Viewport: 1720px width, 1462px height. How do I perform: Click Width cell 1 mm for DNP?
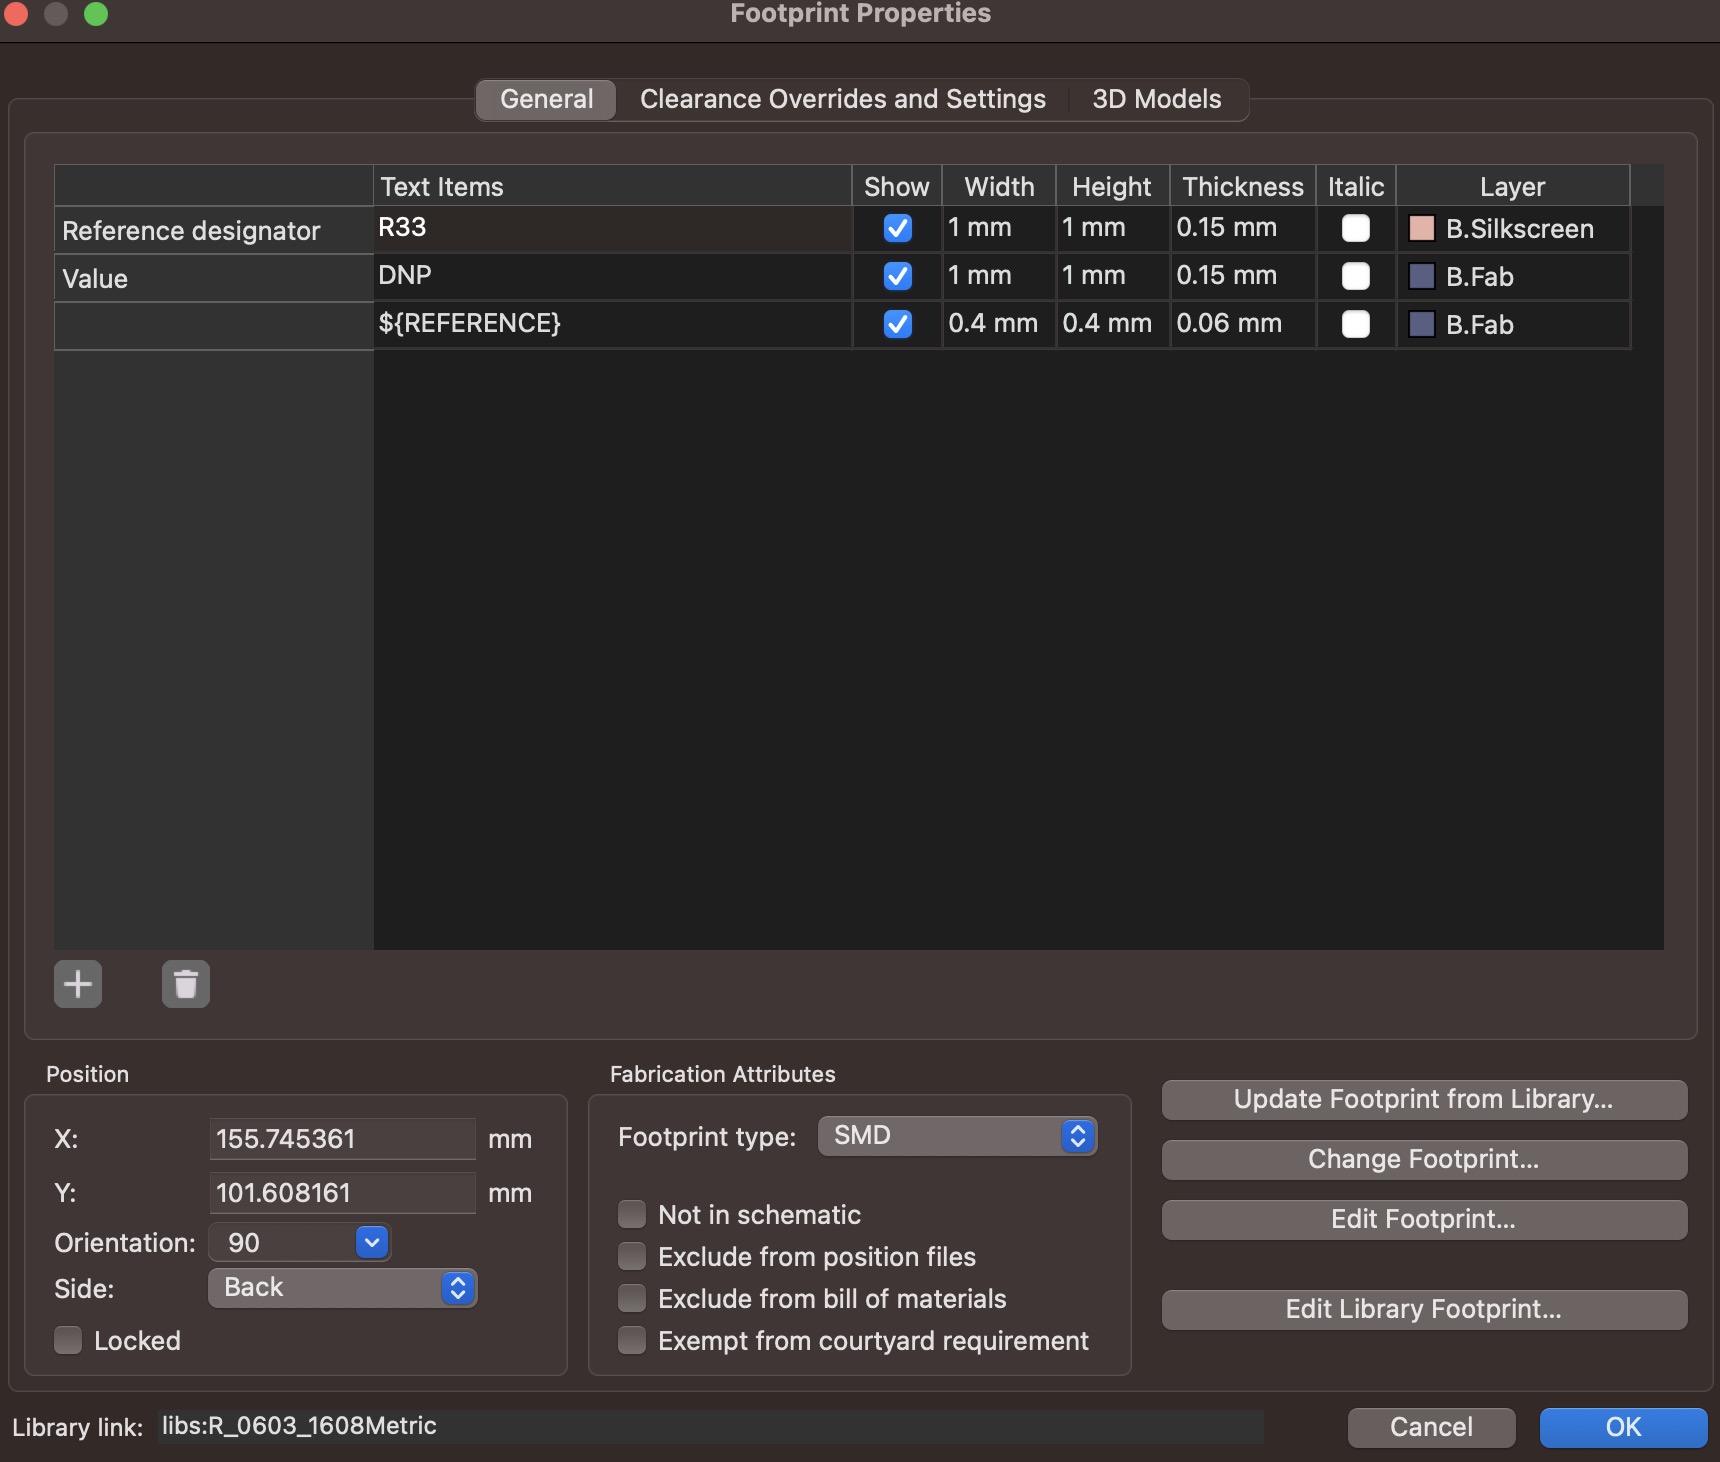(999, 277)
